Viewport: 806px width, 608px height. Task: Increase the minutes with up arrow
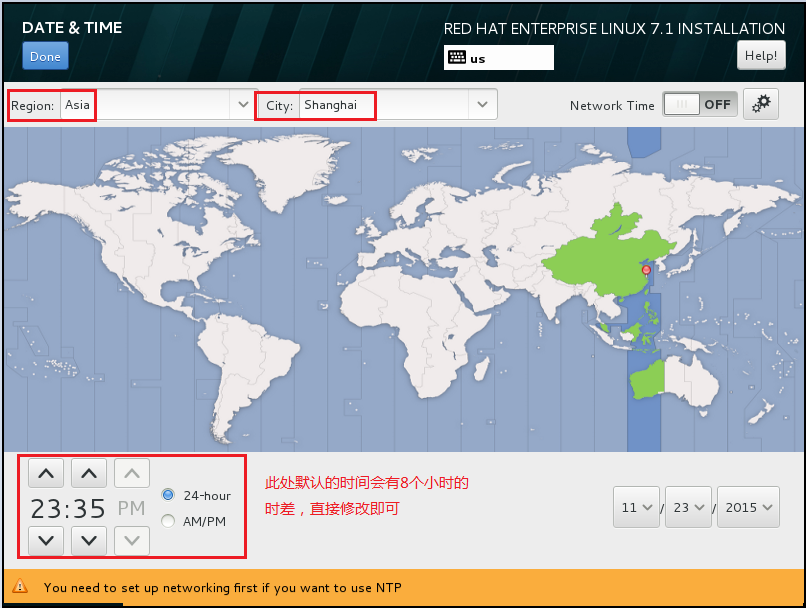pos(89,473)
